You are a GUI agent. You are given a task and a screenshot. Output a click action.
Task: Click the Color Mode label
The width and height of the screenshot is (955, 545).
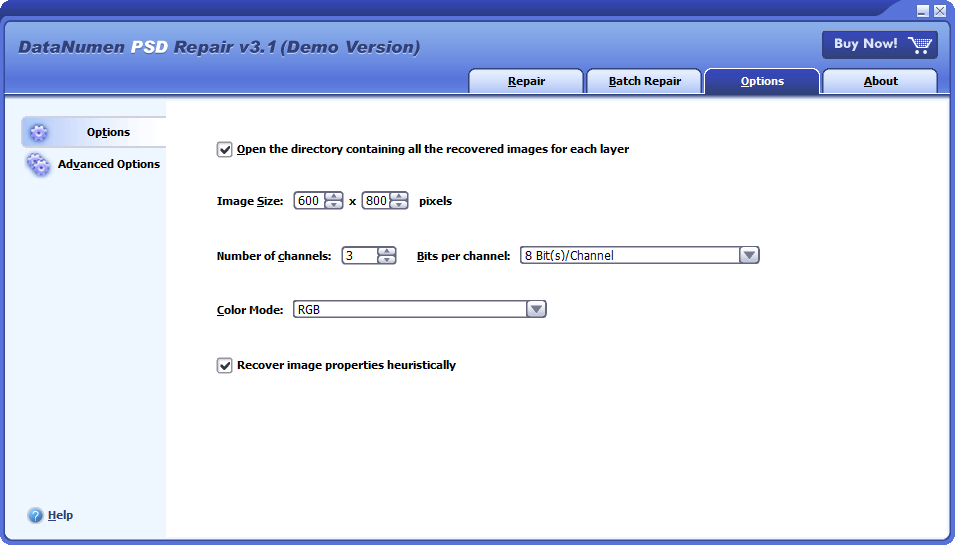click(250, 310)
